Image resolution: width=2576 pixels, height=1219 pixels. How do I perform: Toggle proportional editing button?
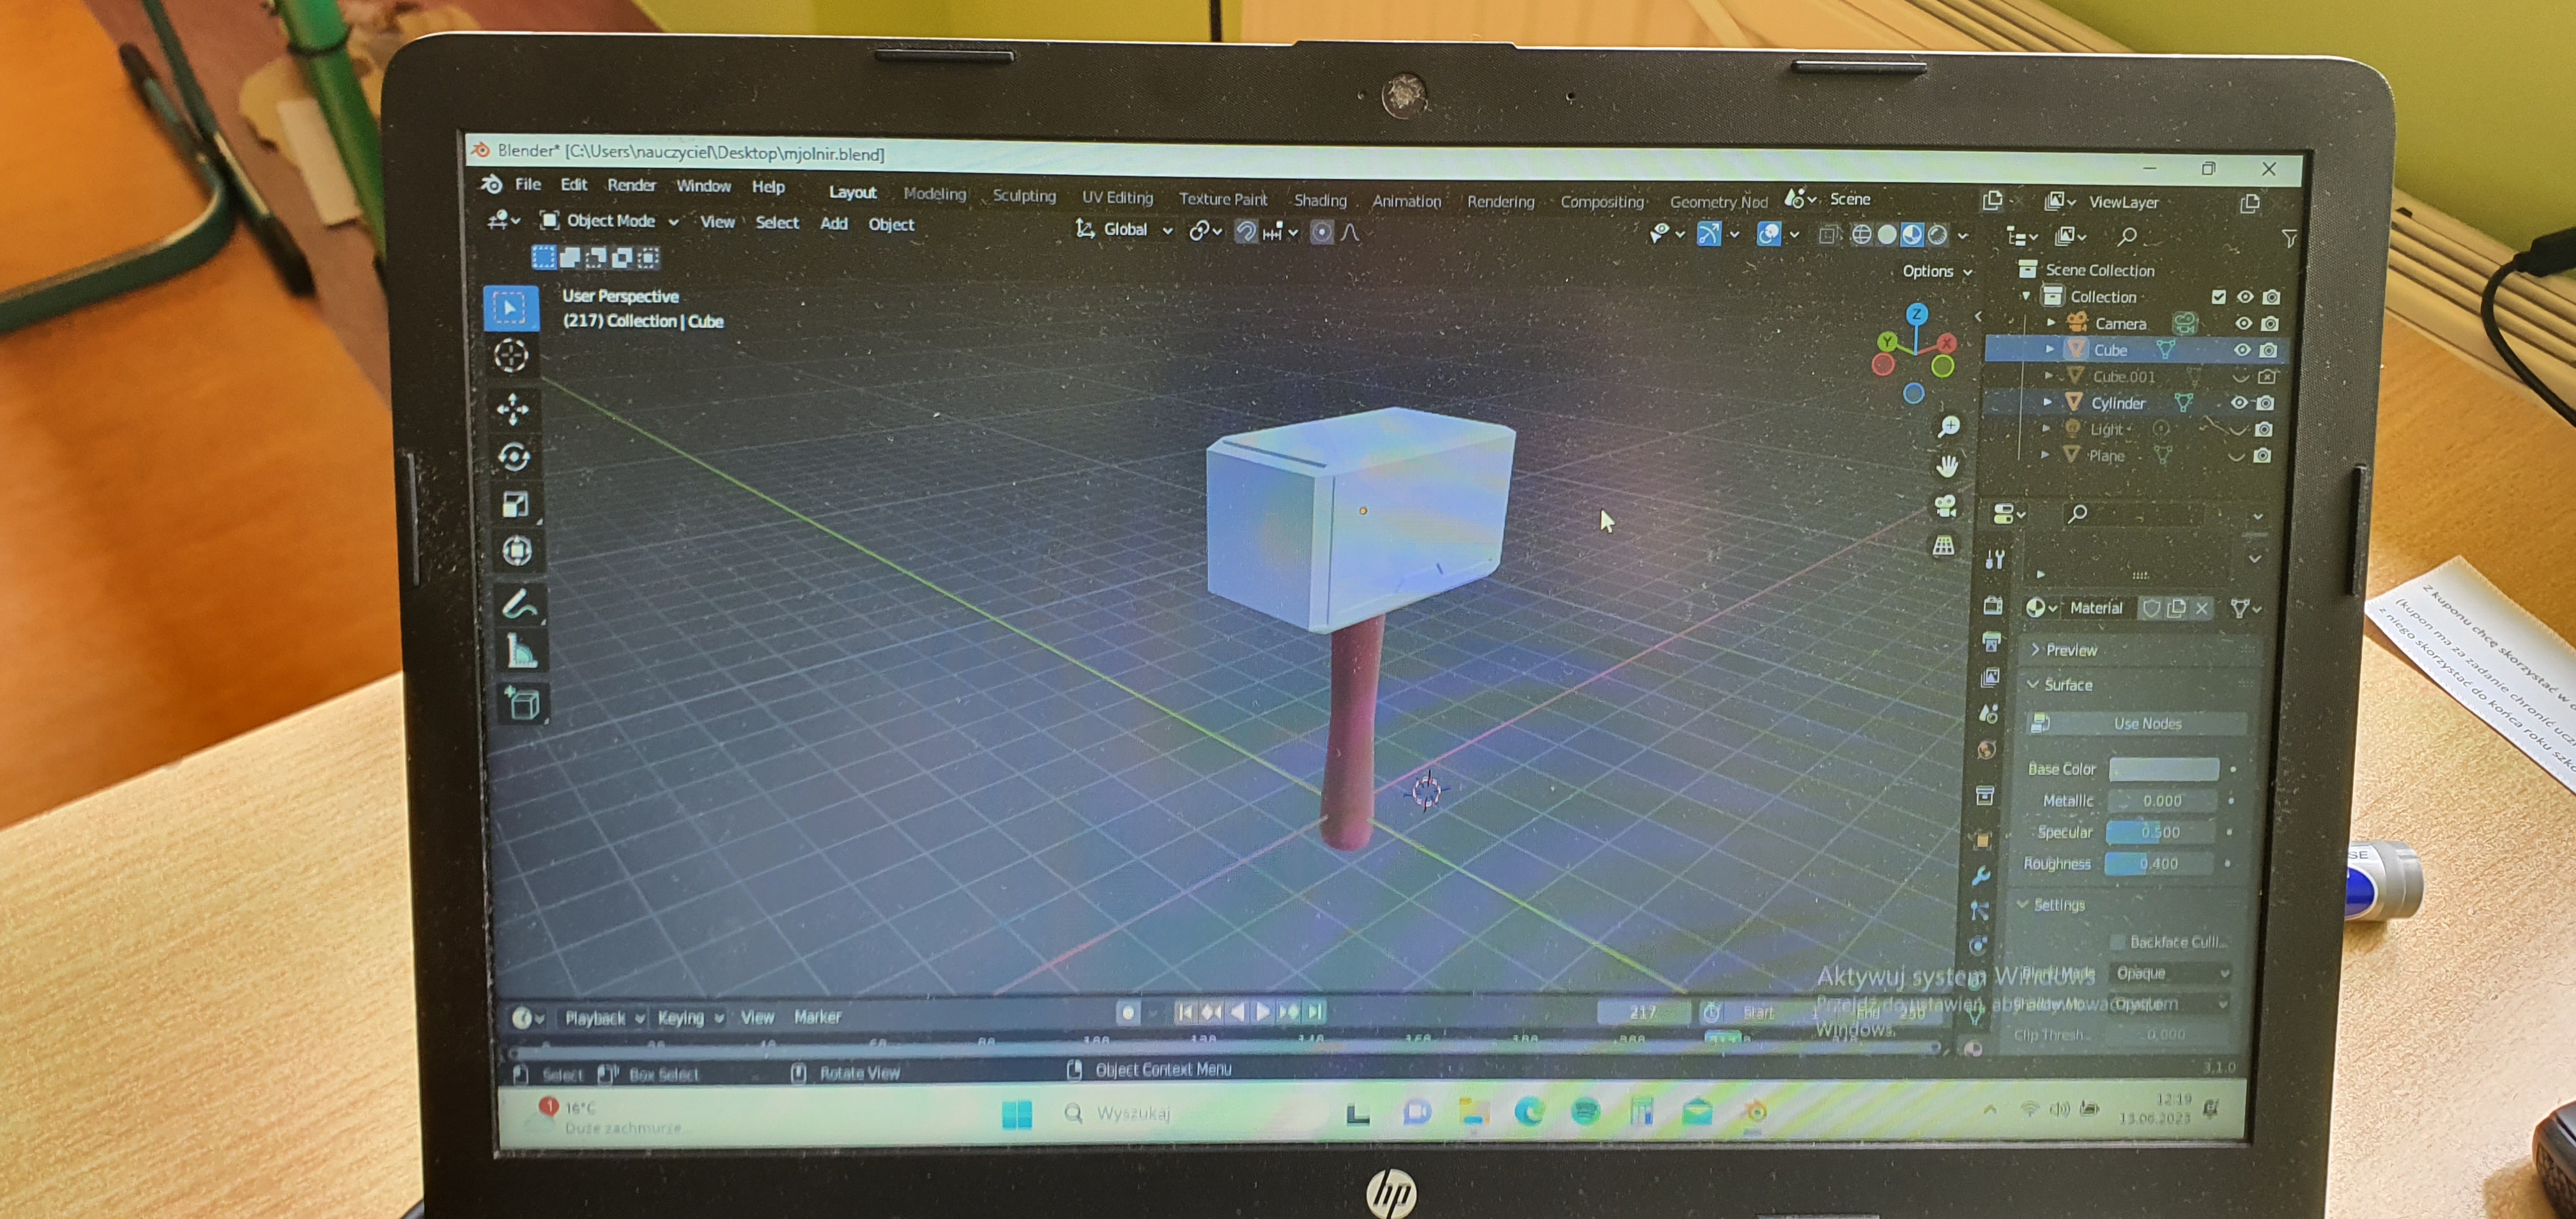[1322, 232]
